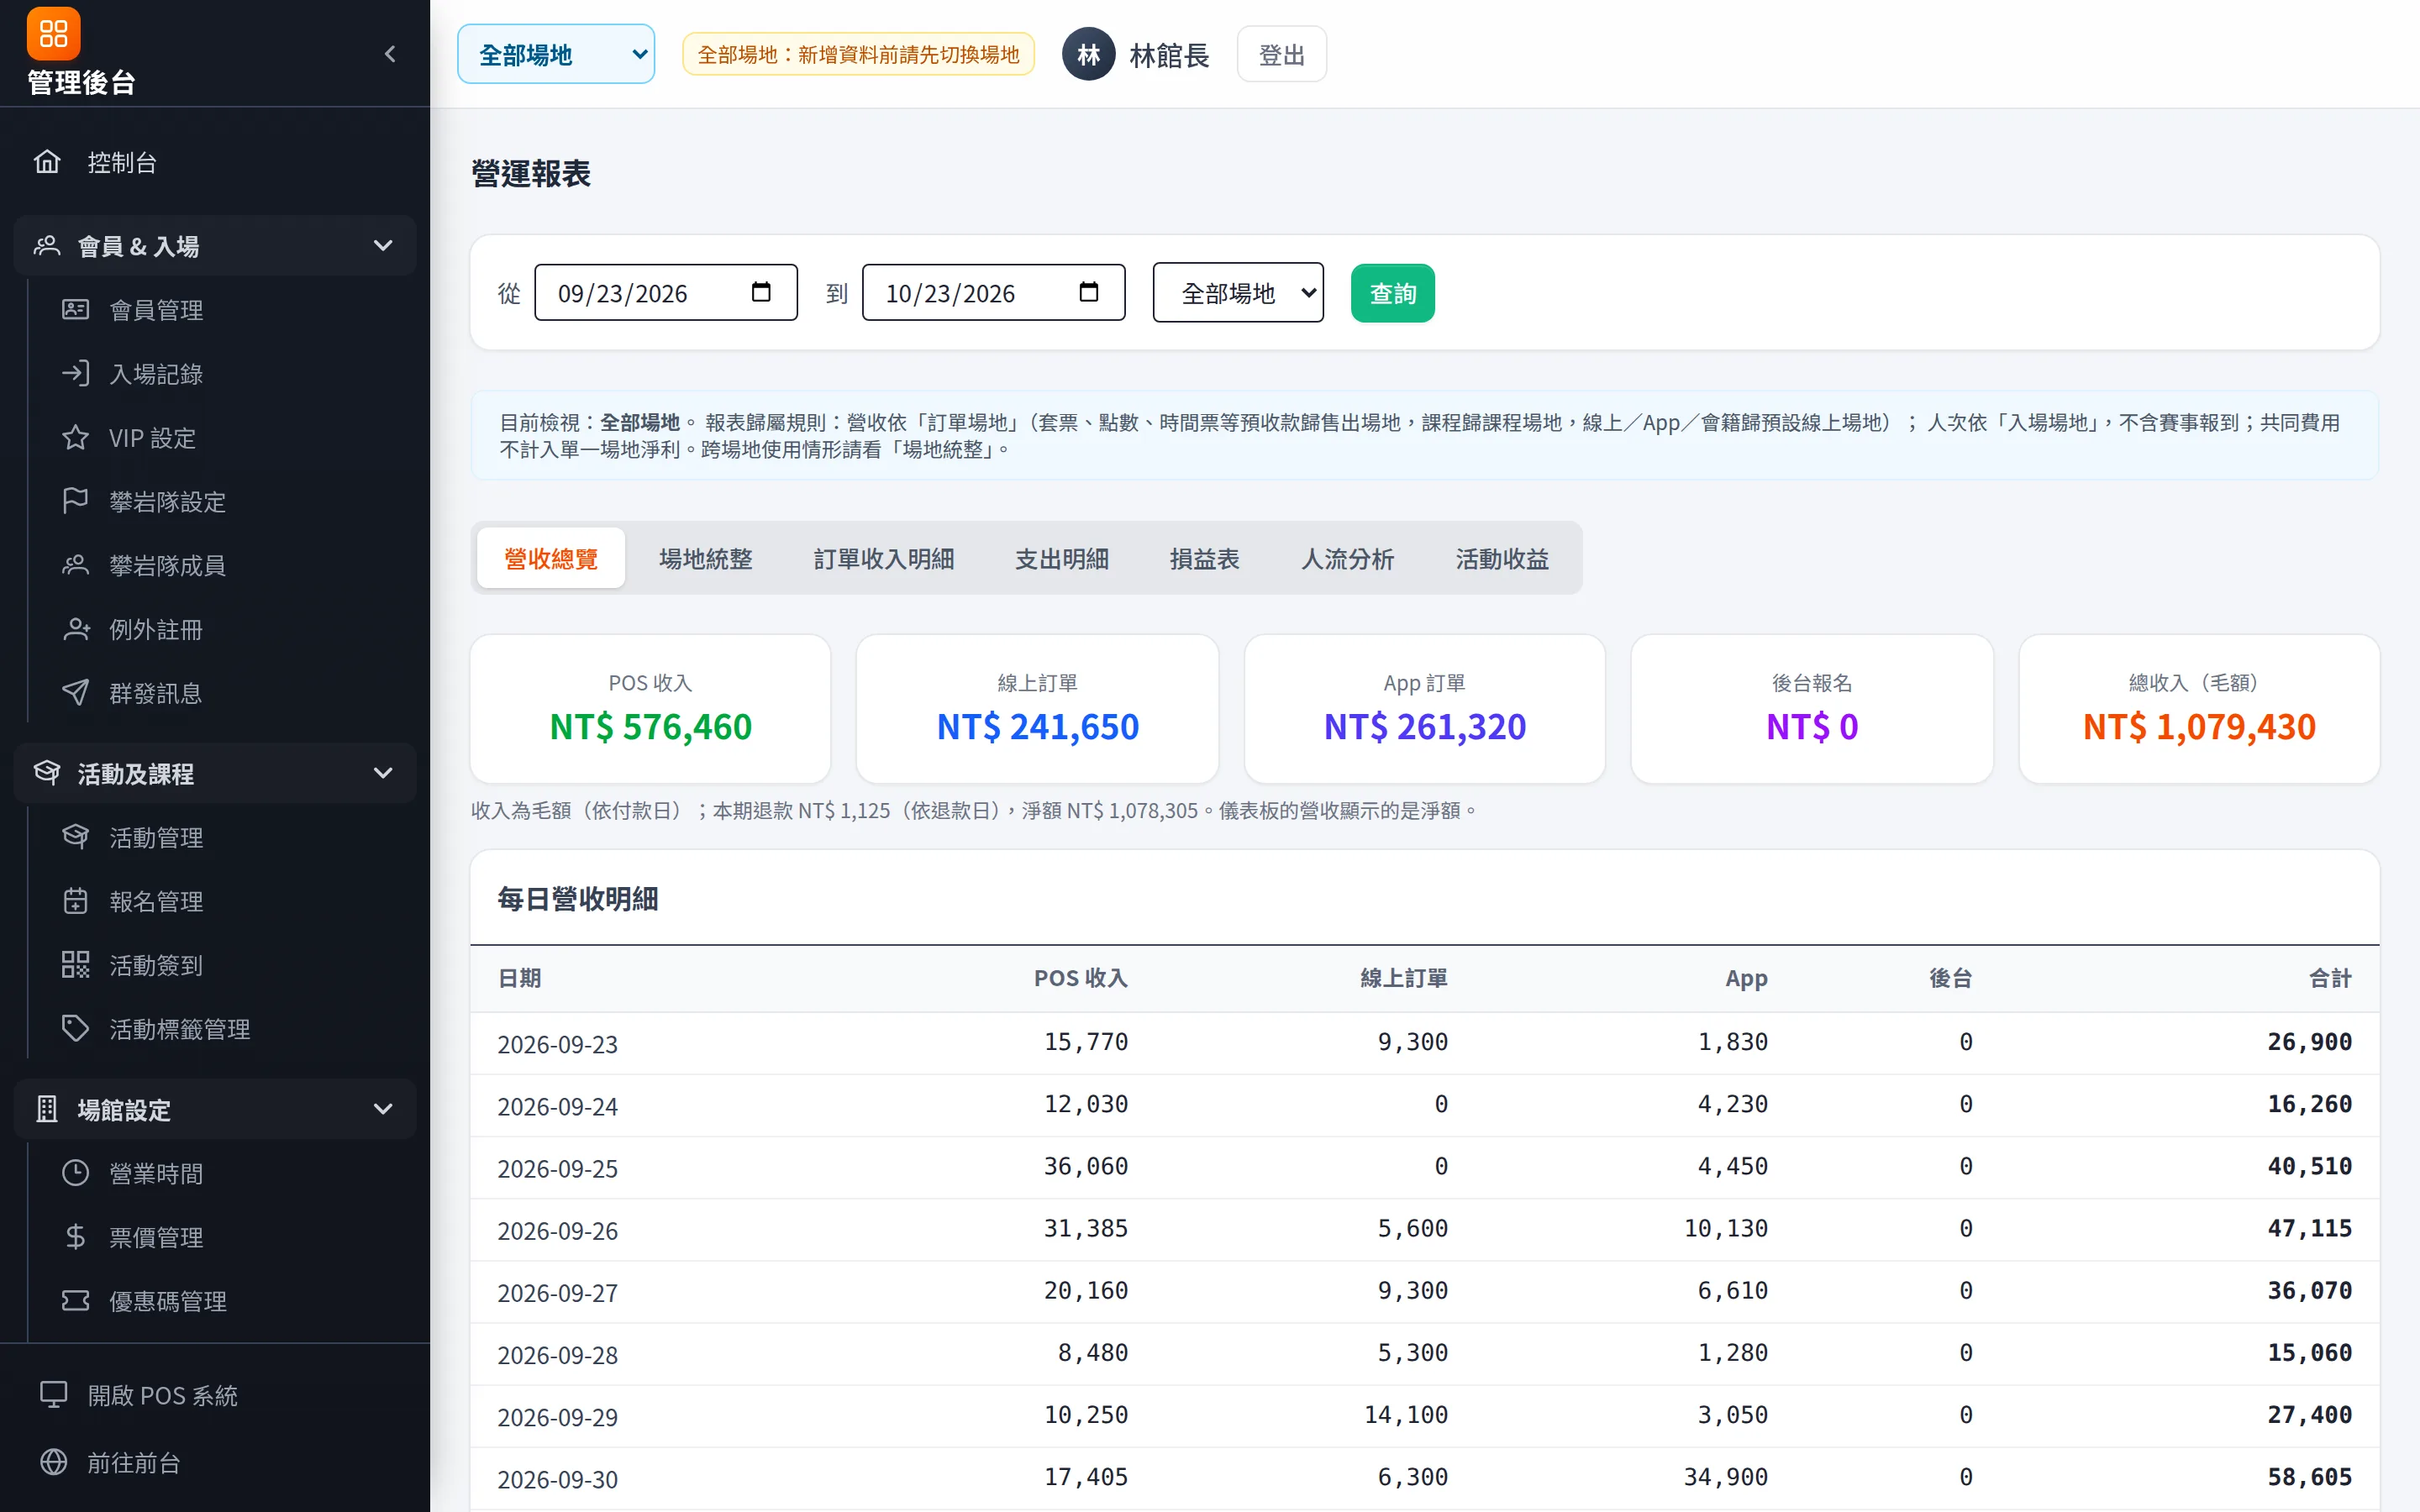Click the 開啟 POS 系統 monitor icon
The image size is (2420, 1512).
point(53,1395)
